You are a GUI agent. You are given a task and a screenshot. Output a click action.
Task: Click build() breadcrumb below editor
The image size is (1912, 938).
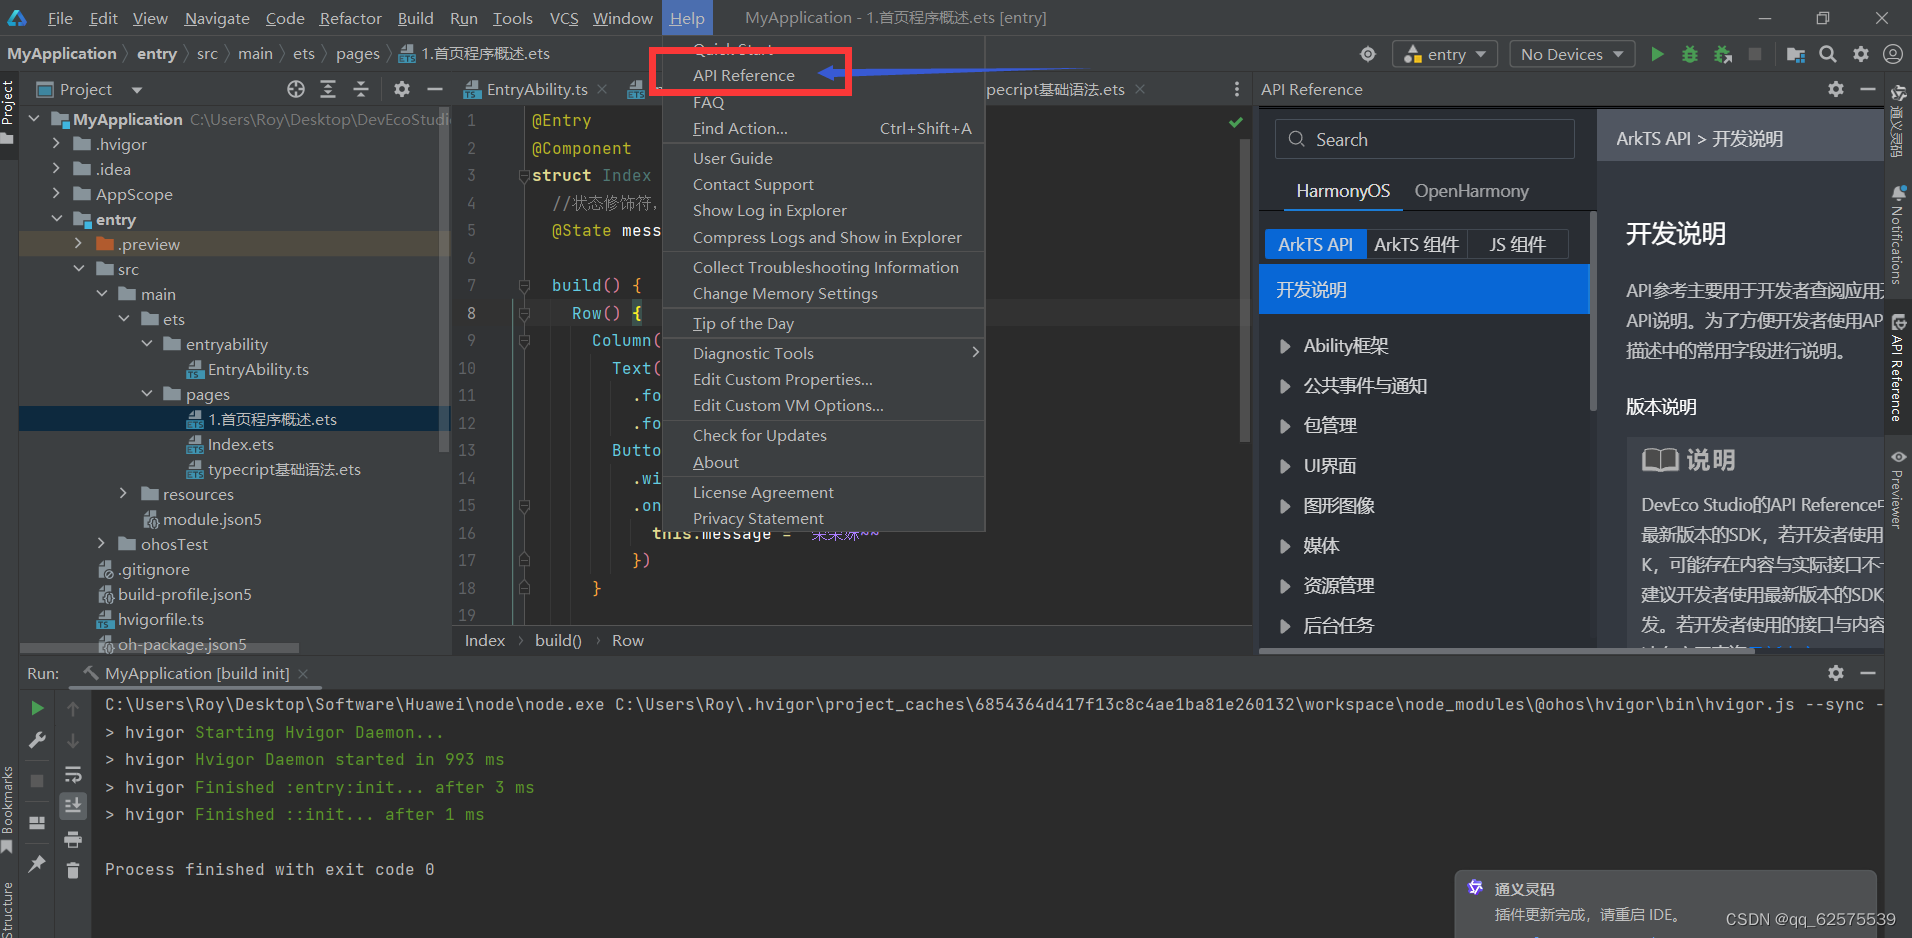click(x=558, y=640)
